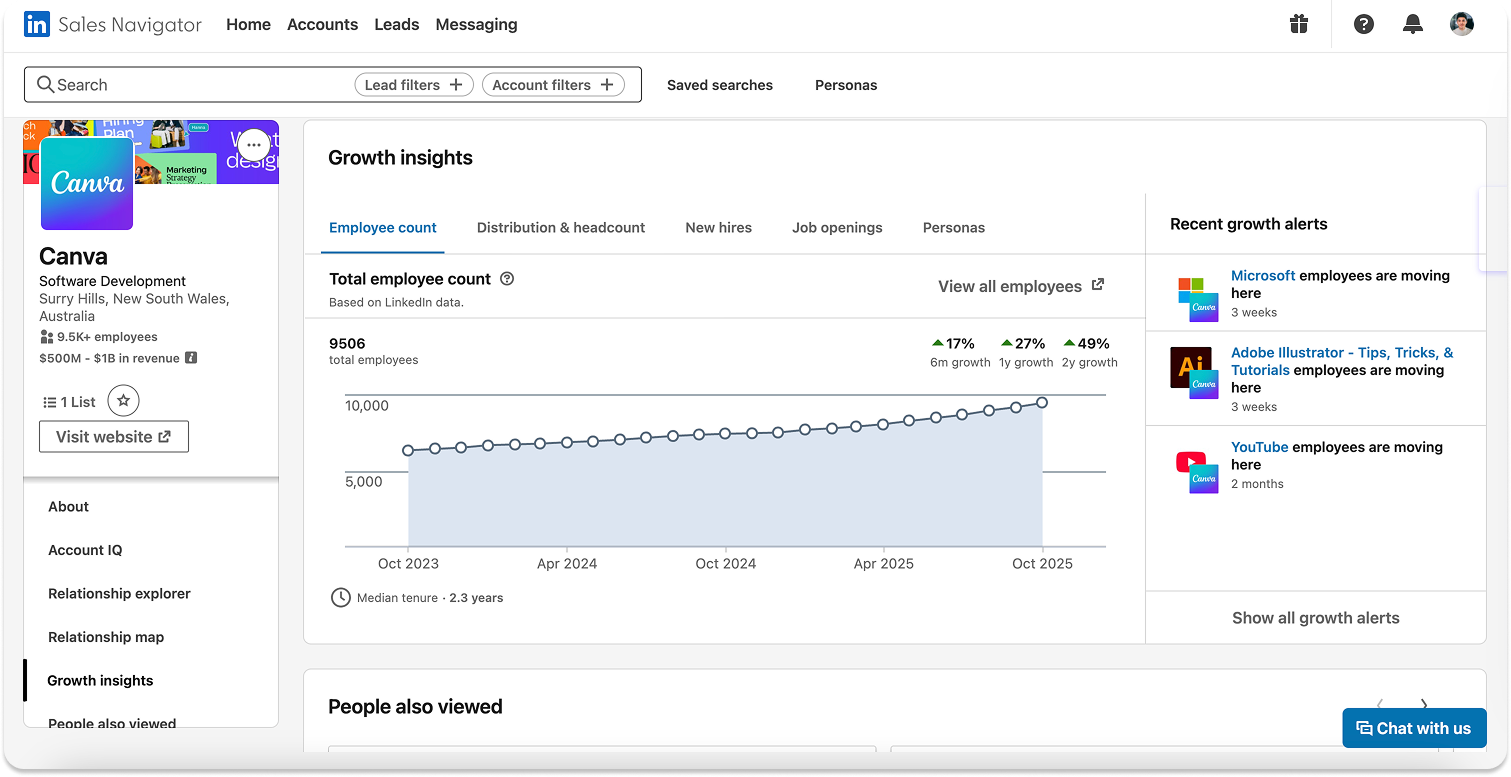Open Messaging
Screen dimensions: 1511x777
[477, 24]
